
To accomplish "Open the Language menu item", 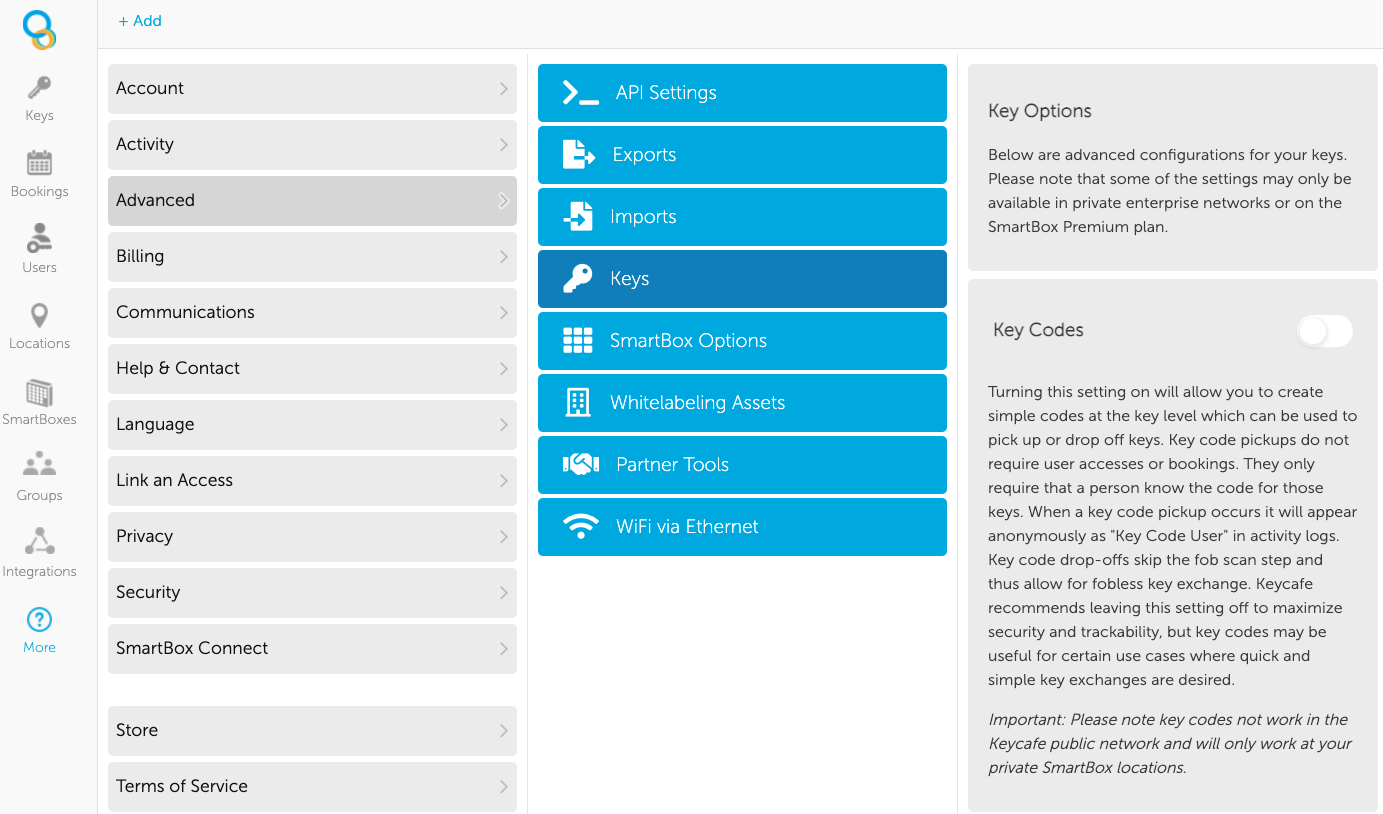I will click(312, 425).
